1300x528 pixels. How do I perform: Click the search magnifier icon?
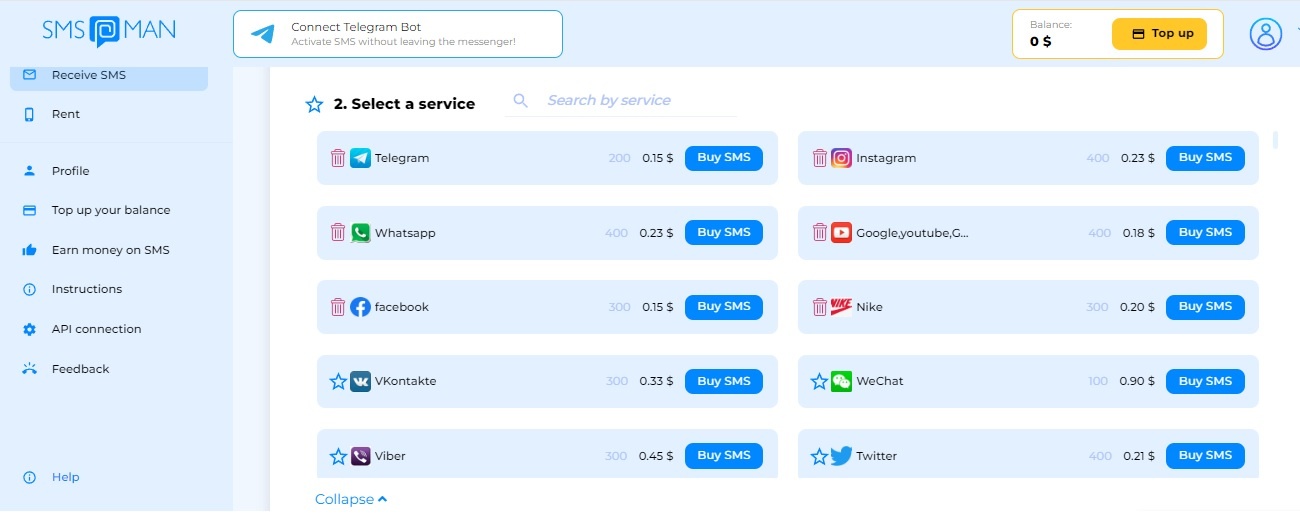pyautogui.click(x=520, y=100)
